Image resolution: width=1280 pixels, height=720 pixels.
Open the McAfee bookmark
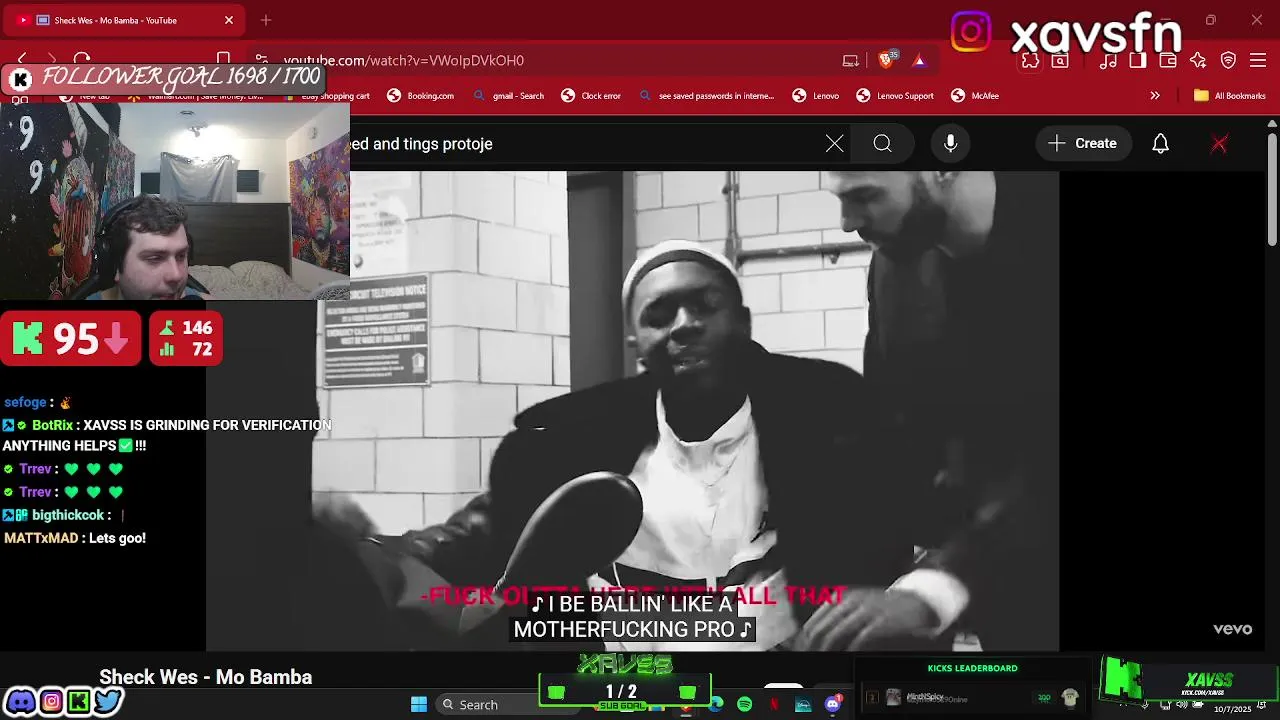click(975, 96)
